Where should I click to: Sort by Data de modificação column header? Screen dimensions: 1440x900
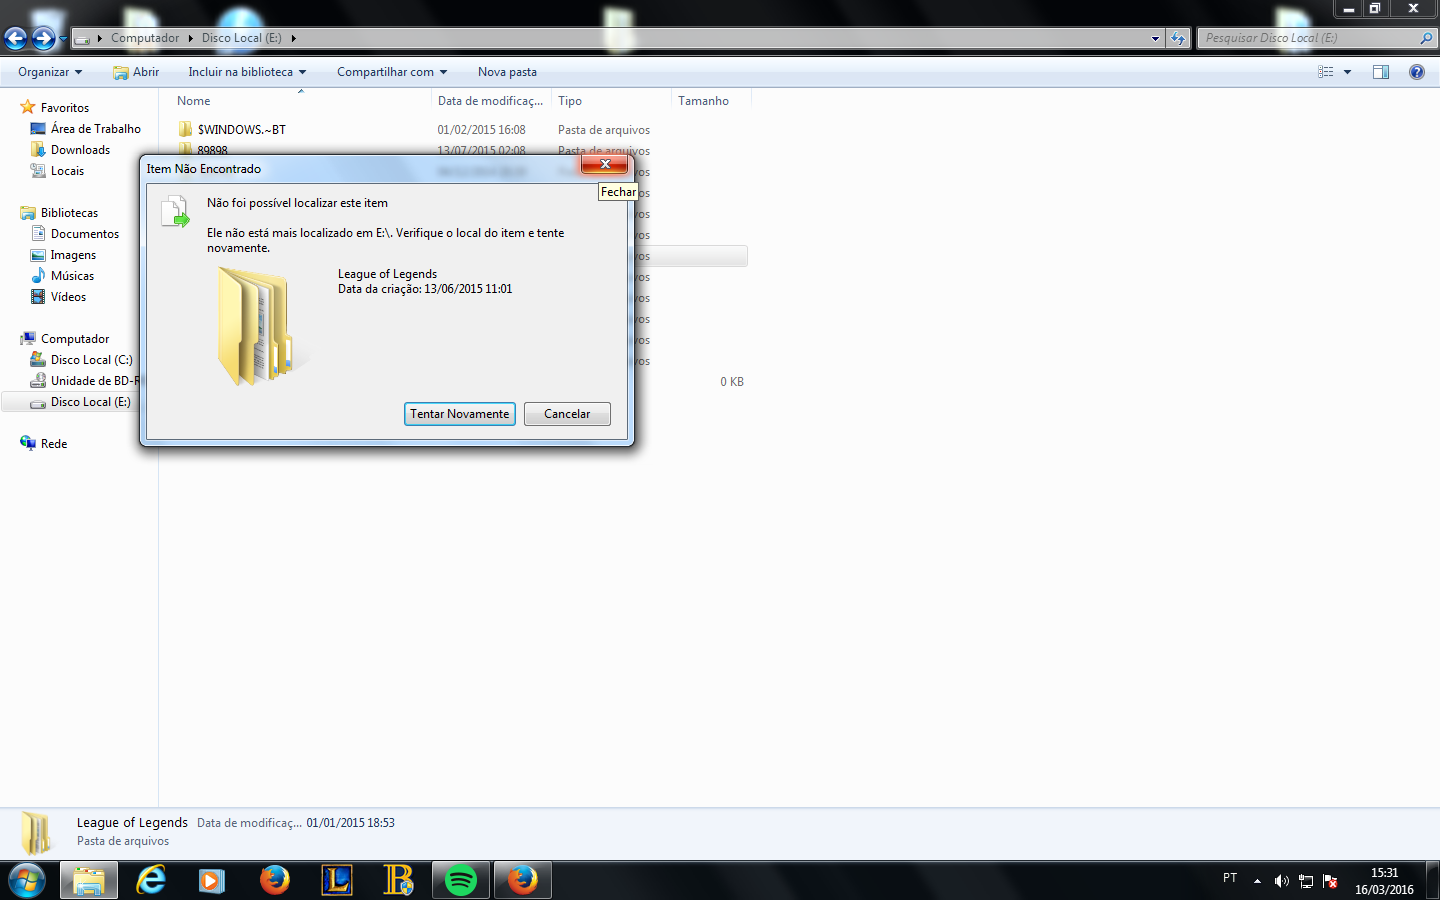pyautogui.click(x=491, y=101)
